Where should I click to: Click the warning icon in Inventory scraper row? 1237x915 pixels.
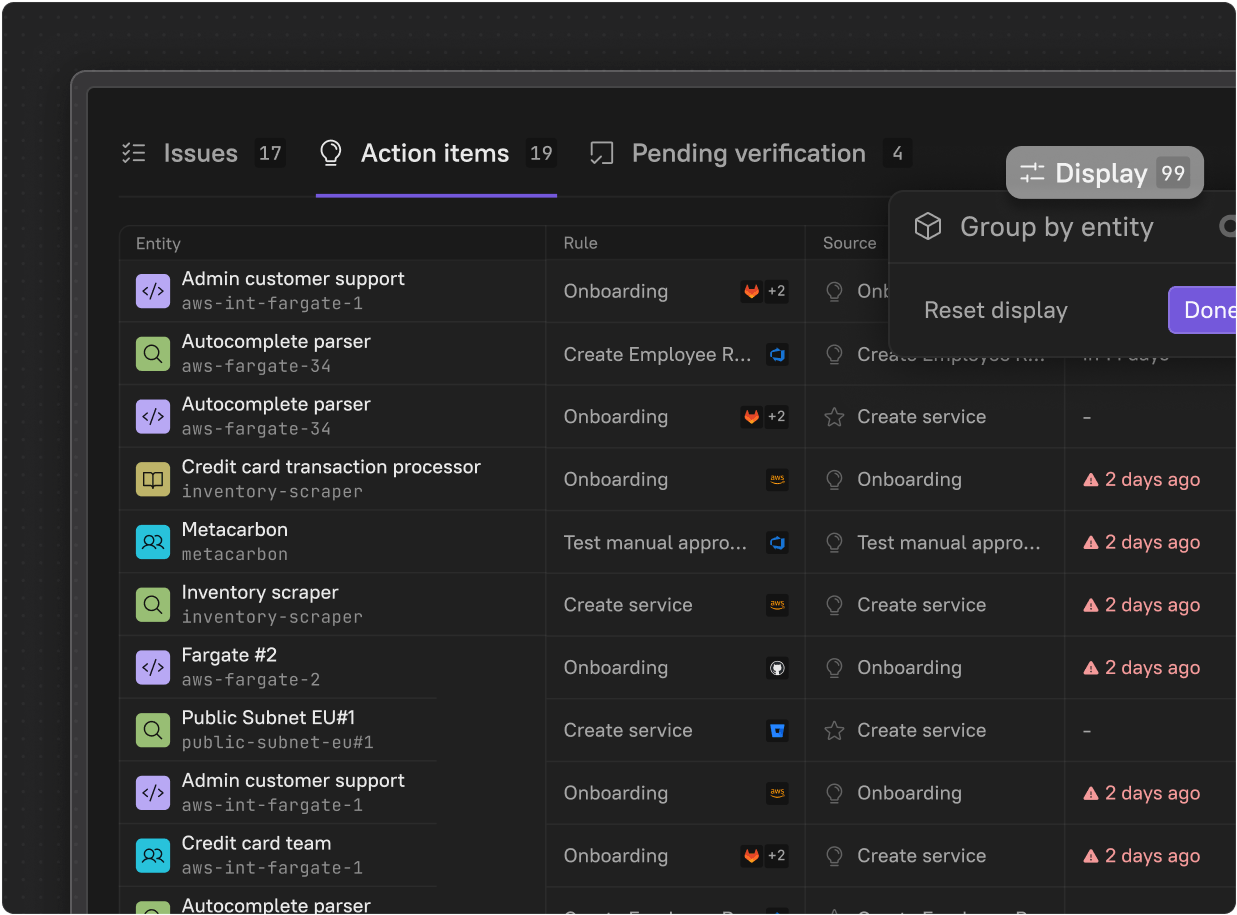point(1091,605)
